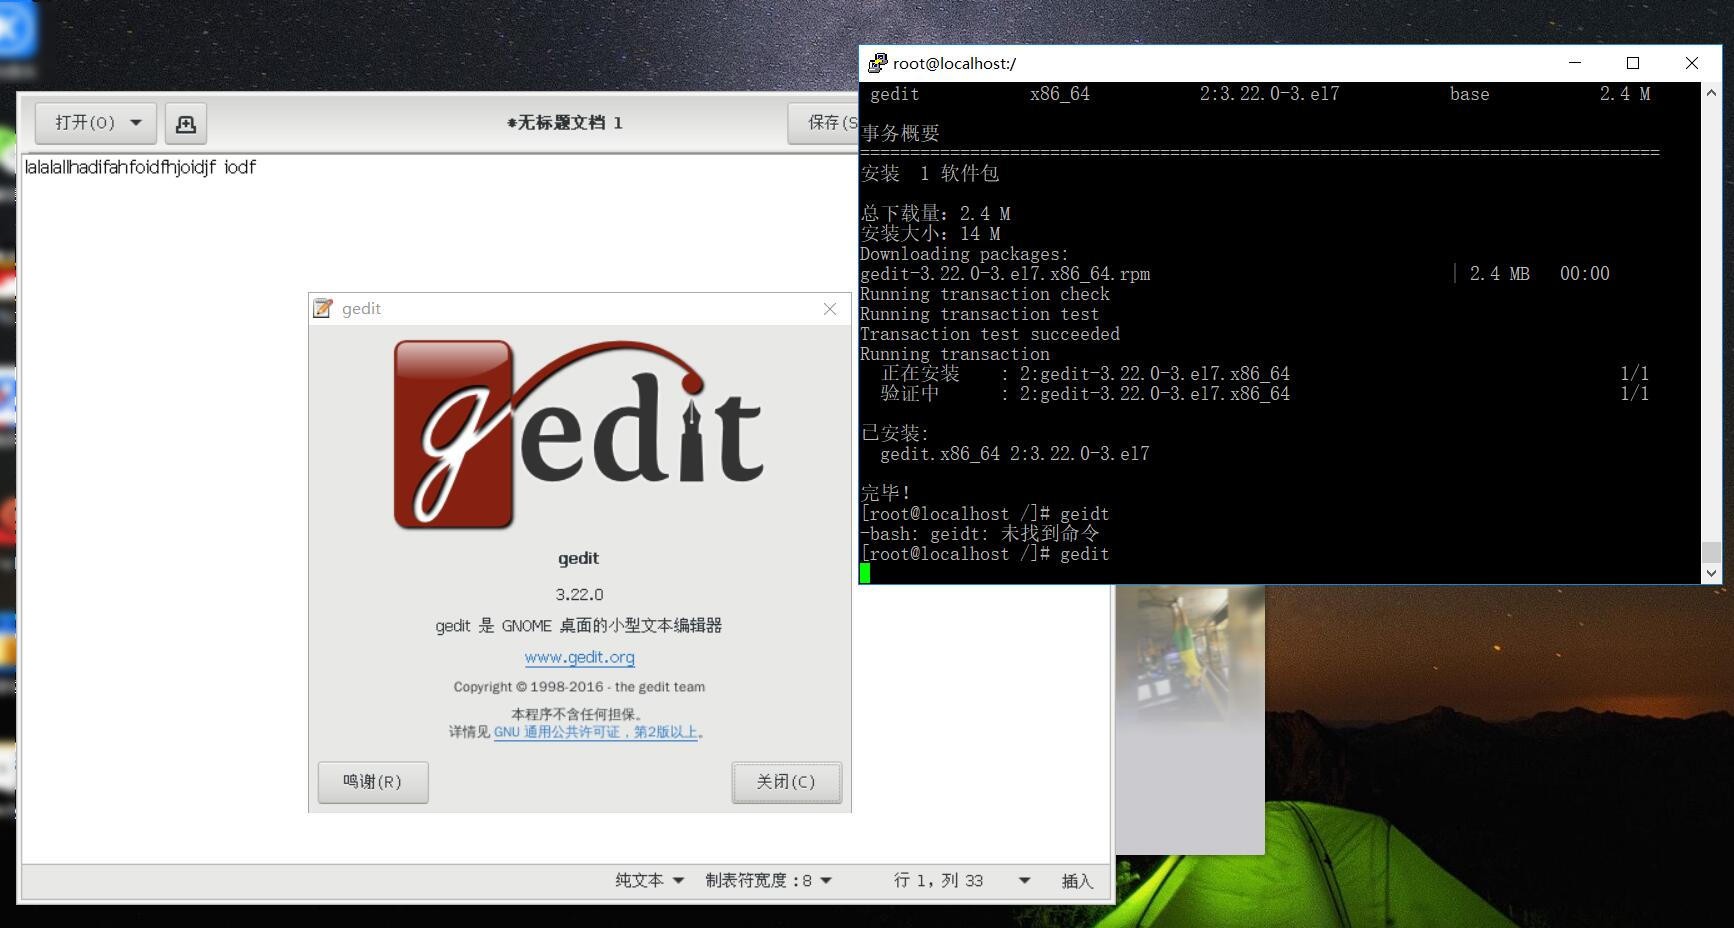Click the '已安装:' line in the terminal
1734x928 pixels.
tap(895, 433)
